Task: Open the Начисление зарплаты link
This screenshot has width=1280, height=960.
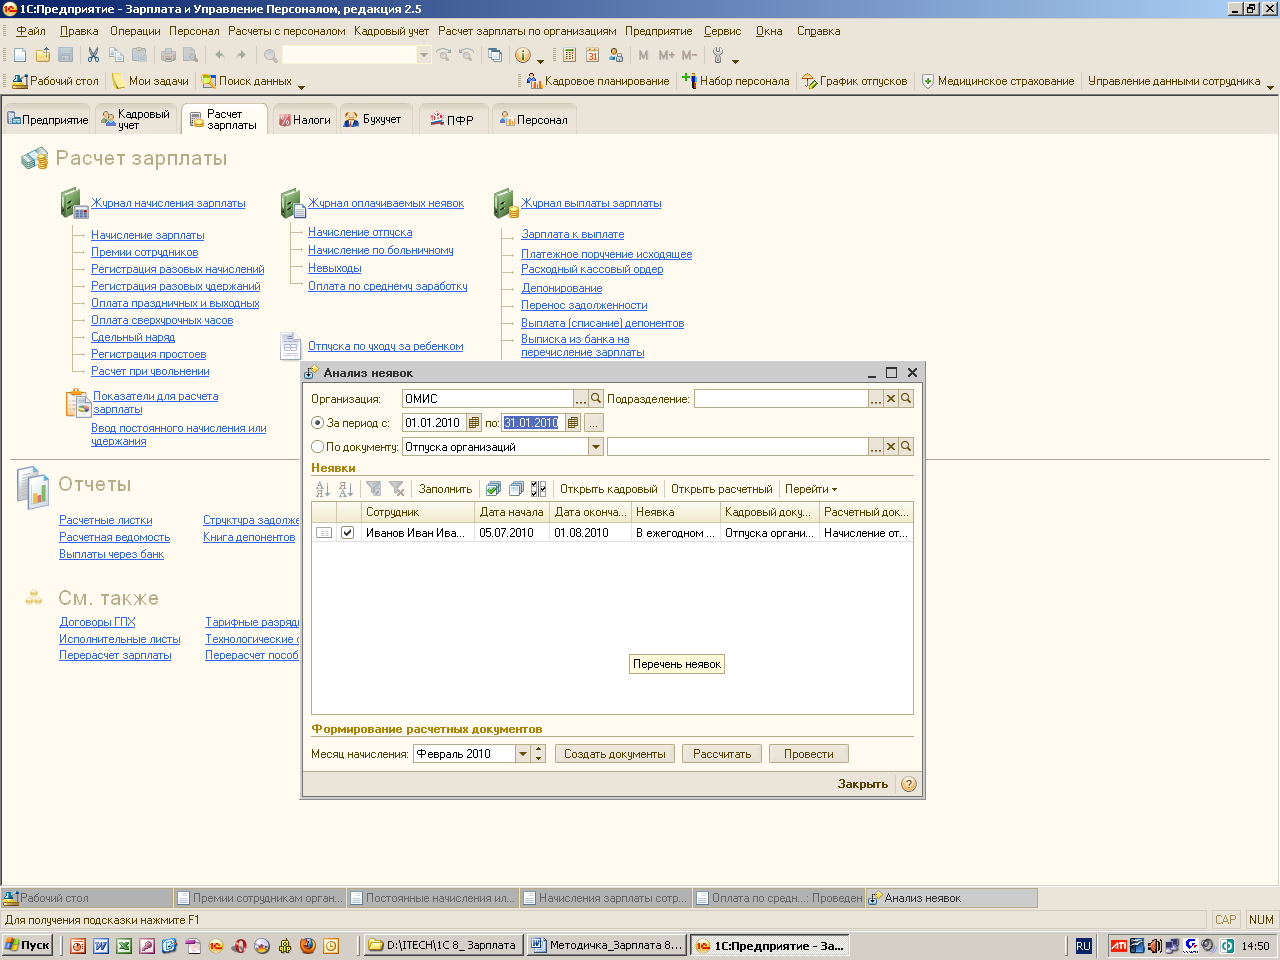Action: [x=148, y=235]
